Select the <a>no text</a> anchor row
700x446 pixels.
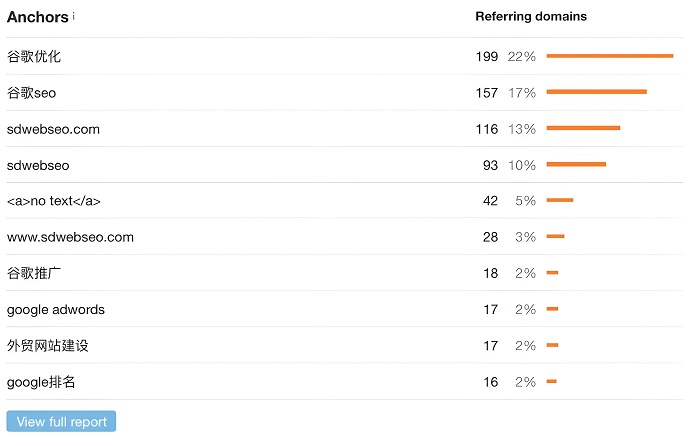coord(345,201)
